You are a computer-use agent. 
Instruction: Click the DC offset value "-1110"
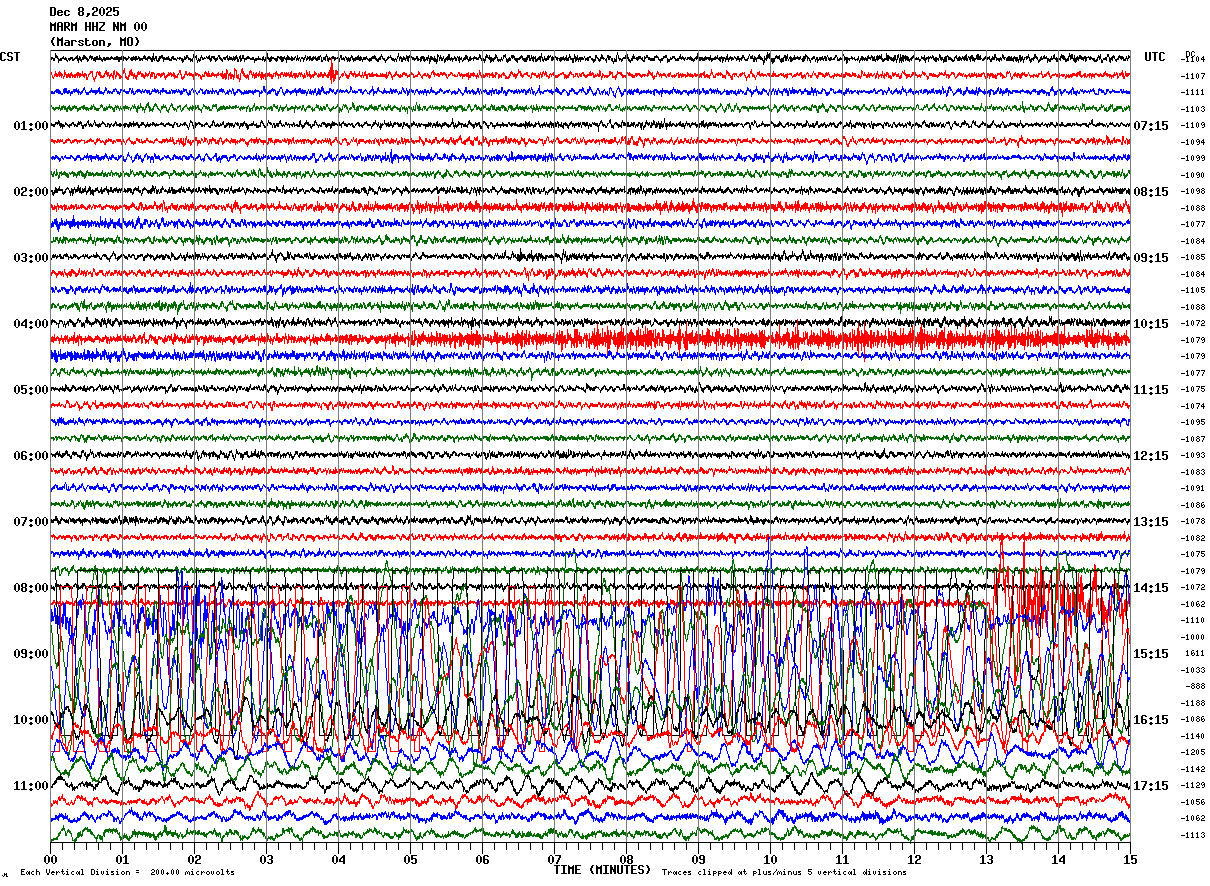1193,620
